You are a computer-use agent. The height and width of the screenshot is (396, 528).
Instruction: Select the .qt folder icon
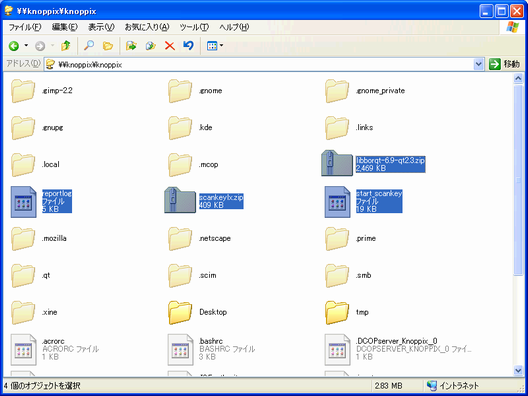[x=23, y=276]
